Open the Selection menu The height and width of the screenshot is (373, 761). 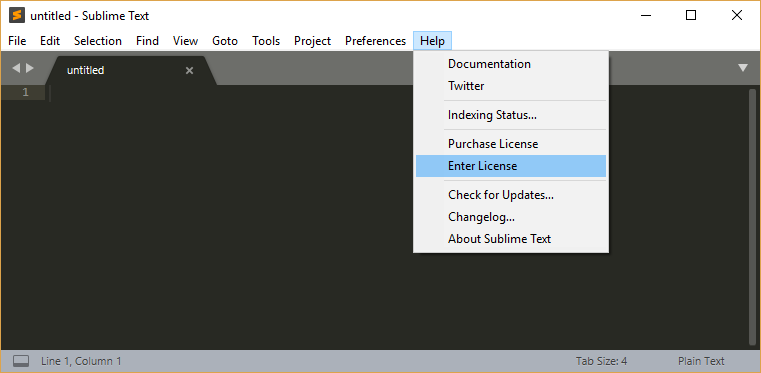98,41
